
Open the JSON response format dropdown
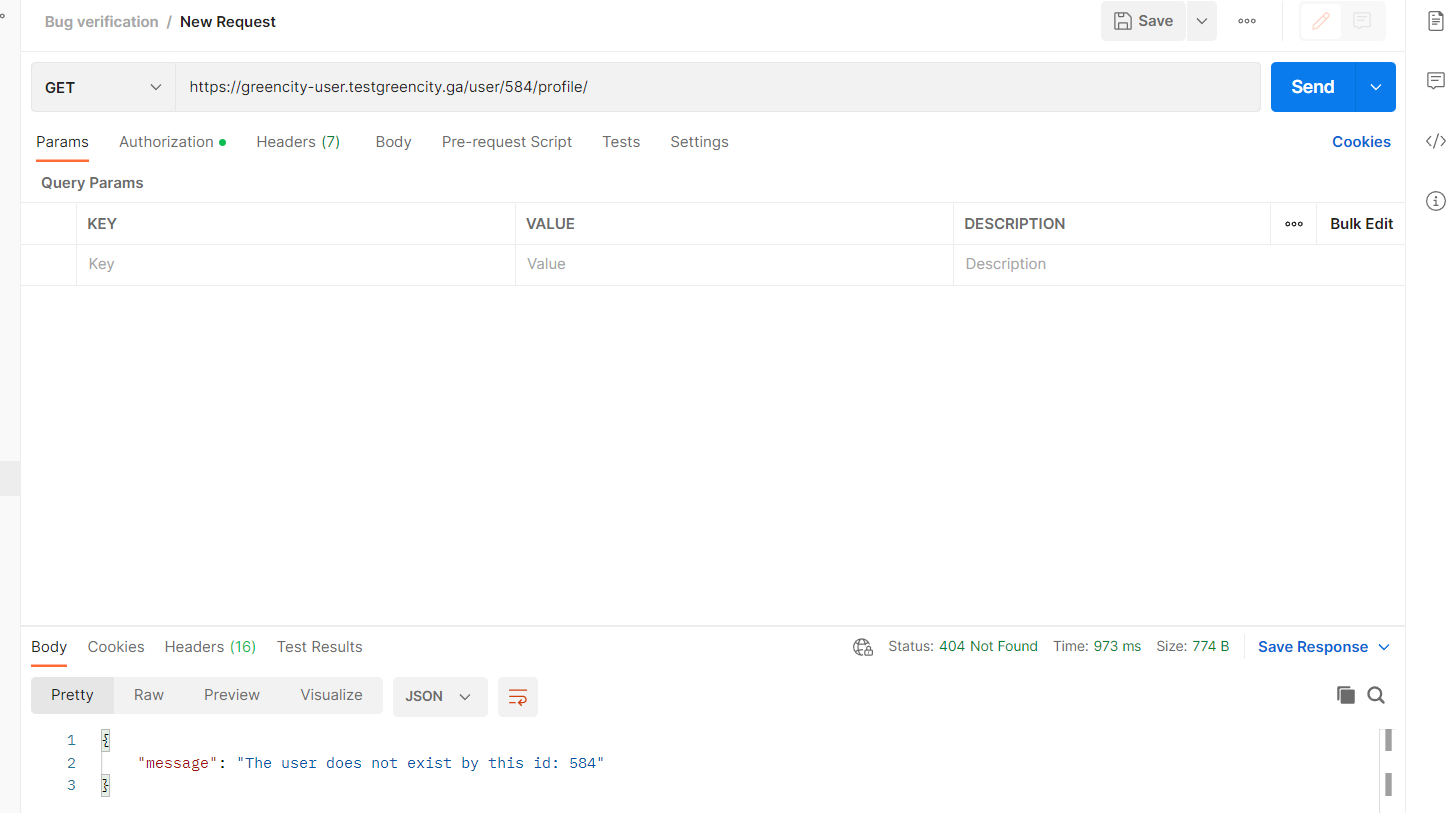pos(439,696)
